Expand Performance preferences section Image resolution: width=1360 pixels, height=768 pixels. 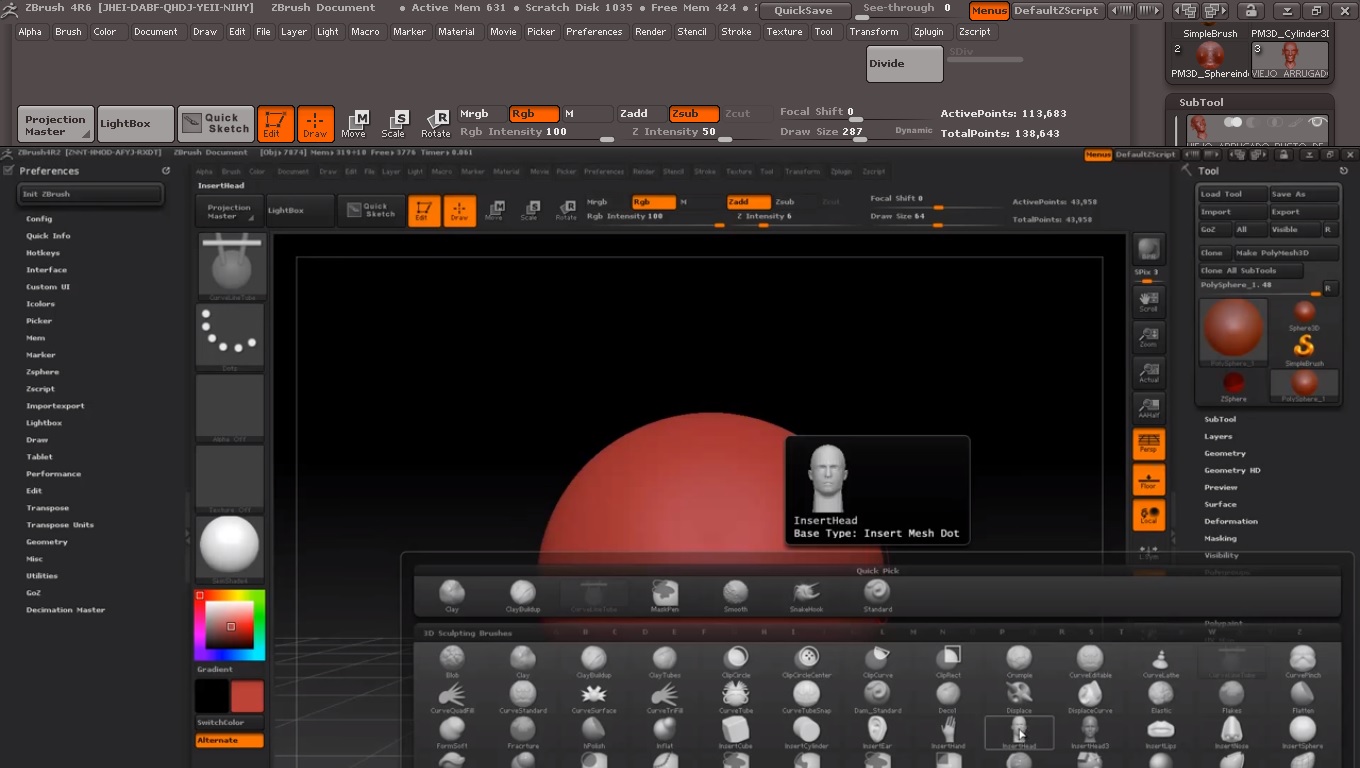click(53, 474)
